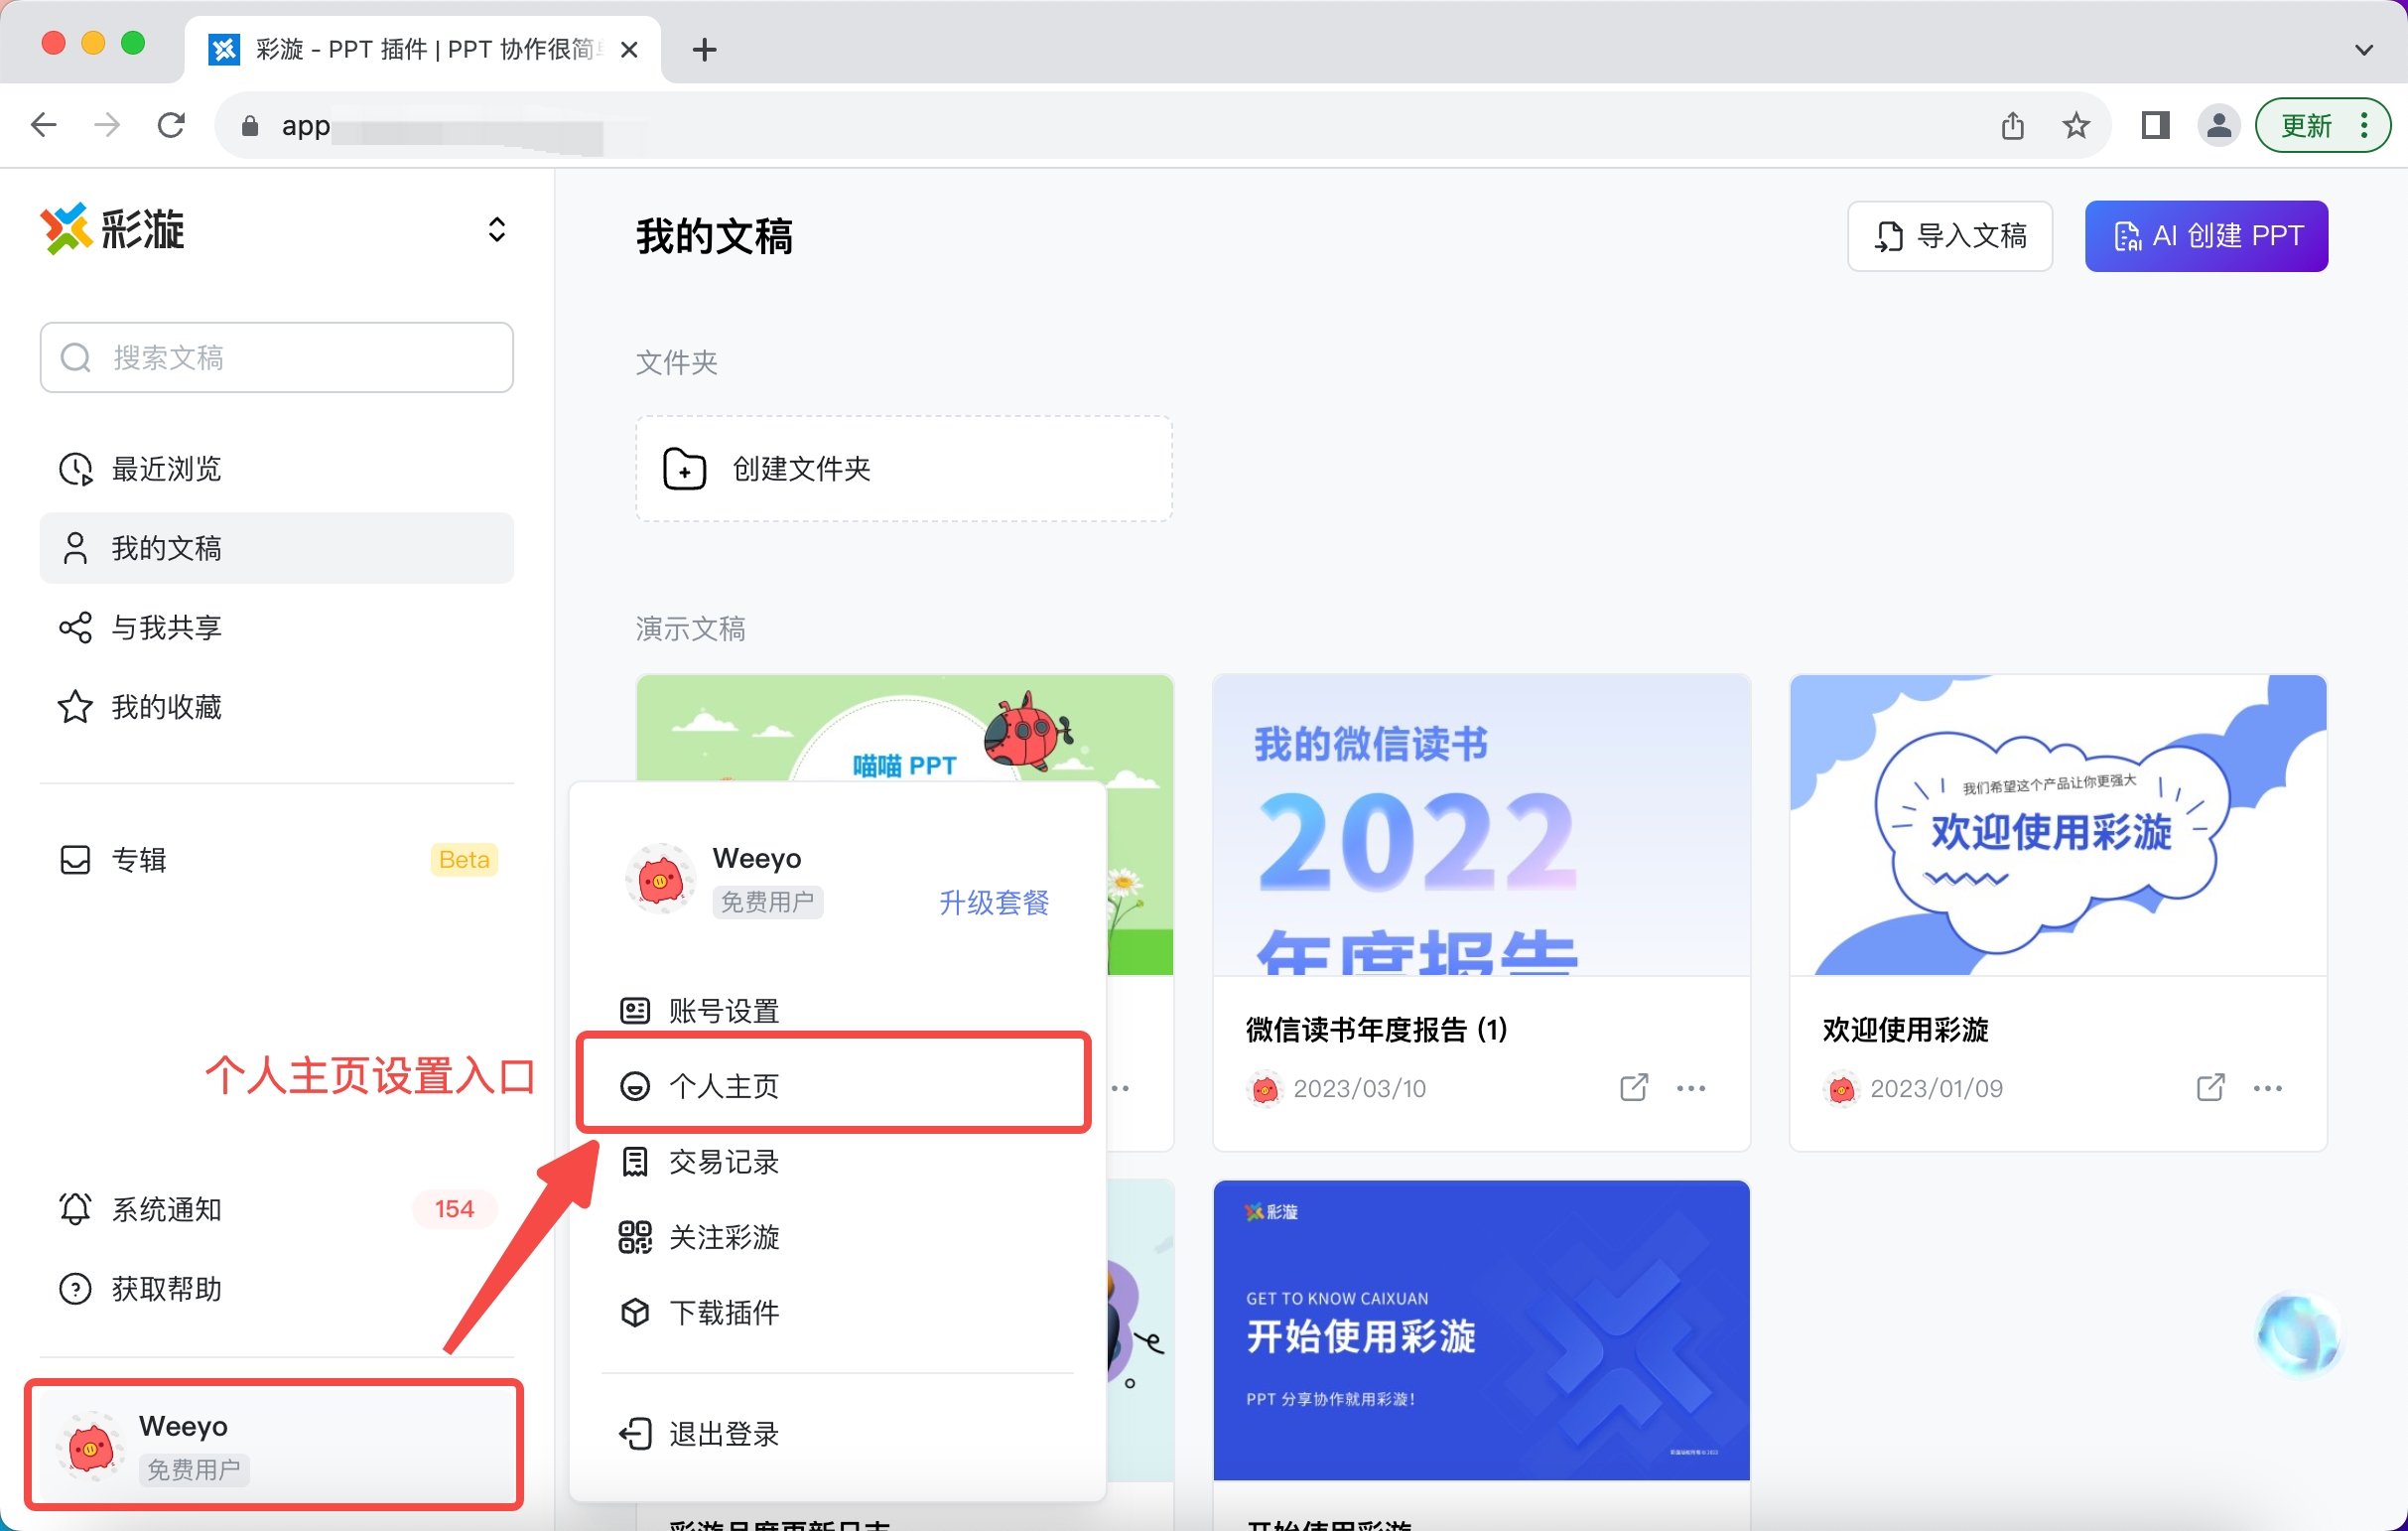Open 与我共享 shared documents

pyautogui.click(x=277, y=627)
